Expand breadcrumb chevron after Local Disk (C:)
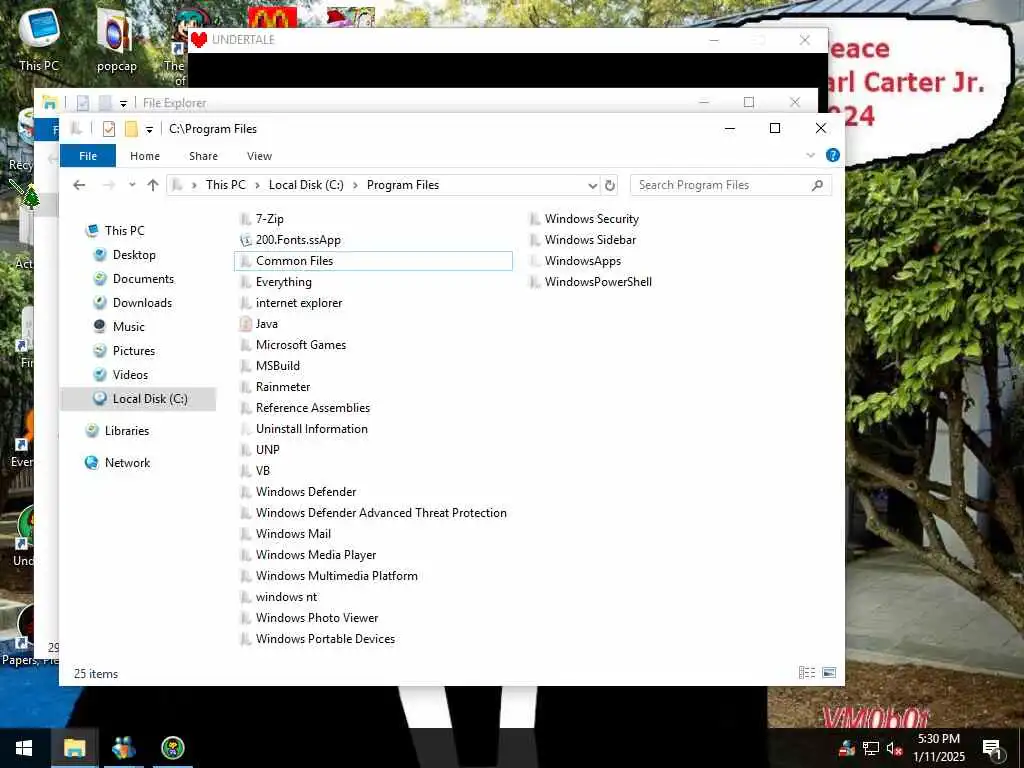 (355, 185)
